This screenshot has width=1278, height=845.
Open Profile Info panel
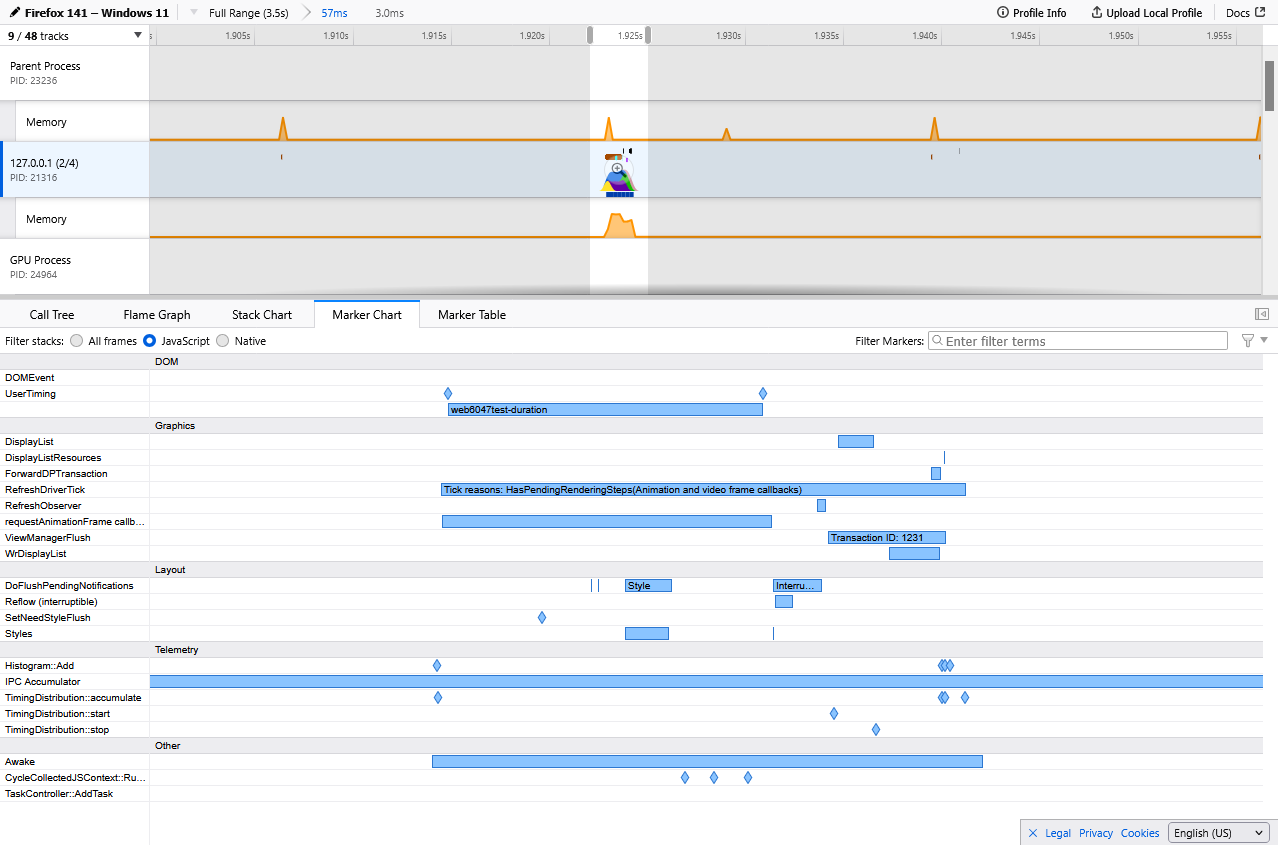click(x=1032, y=13)
